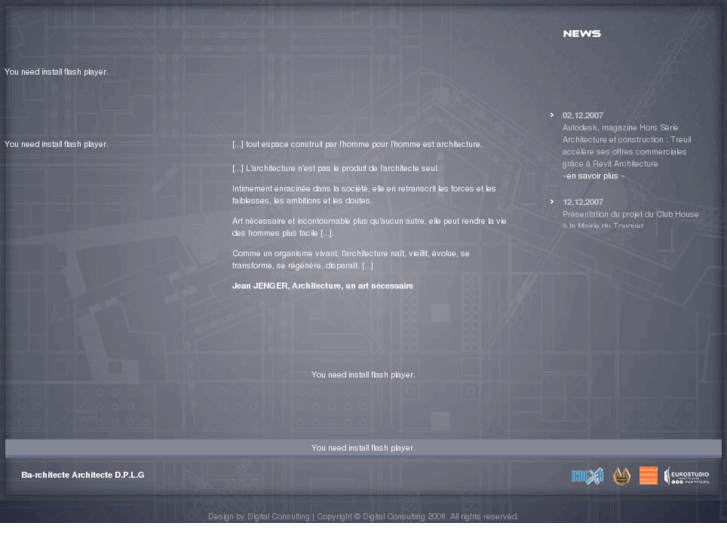
Task: Click "Copyright © Digital Consulting 2008" footer text
Action: coord(382,517)
